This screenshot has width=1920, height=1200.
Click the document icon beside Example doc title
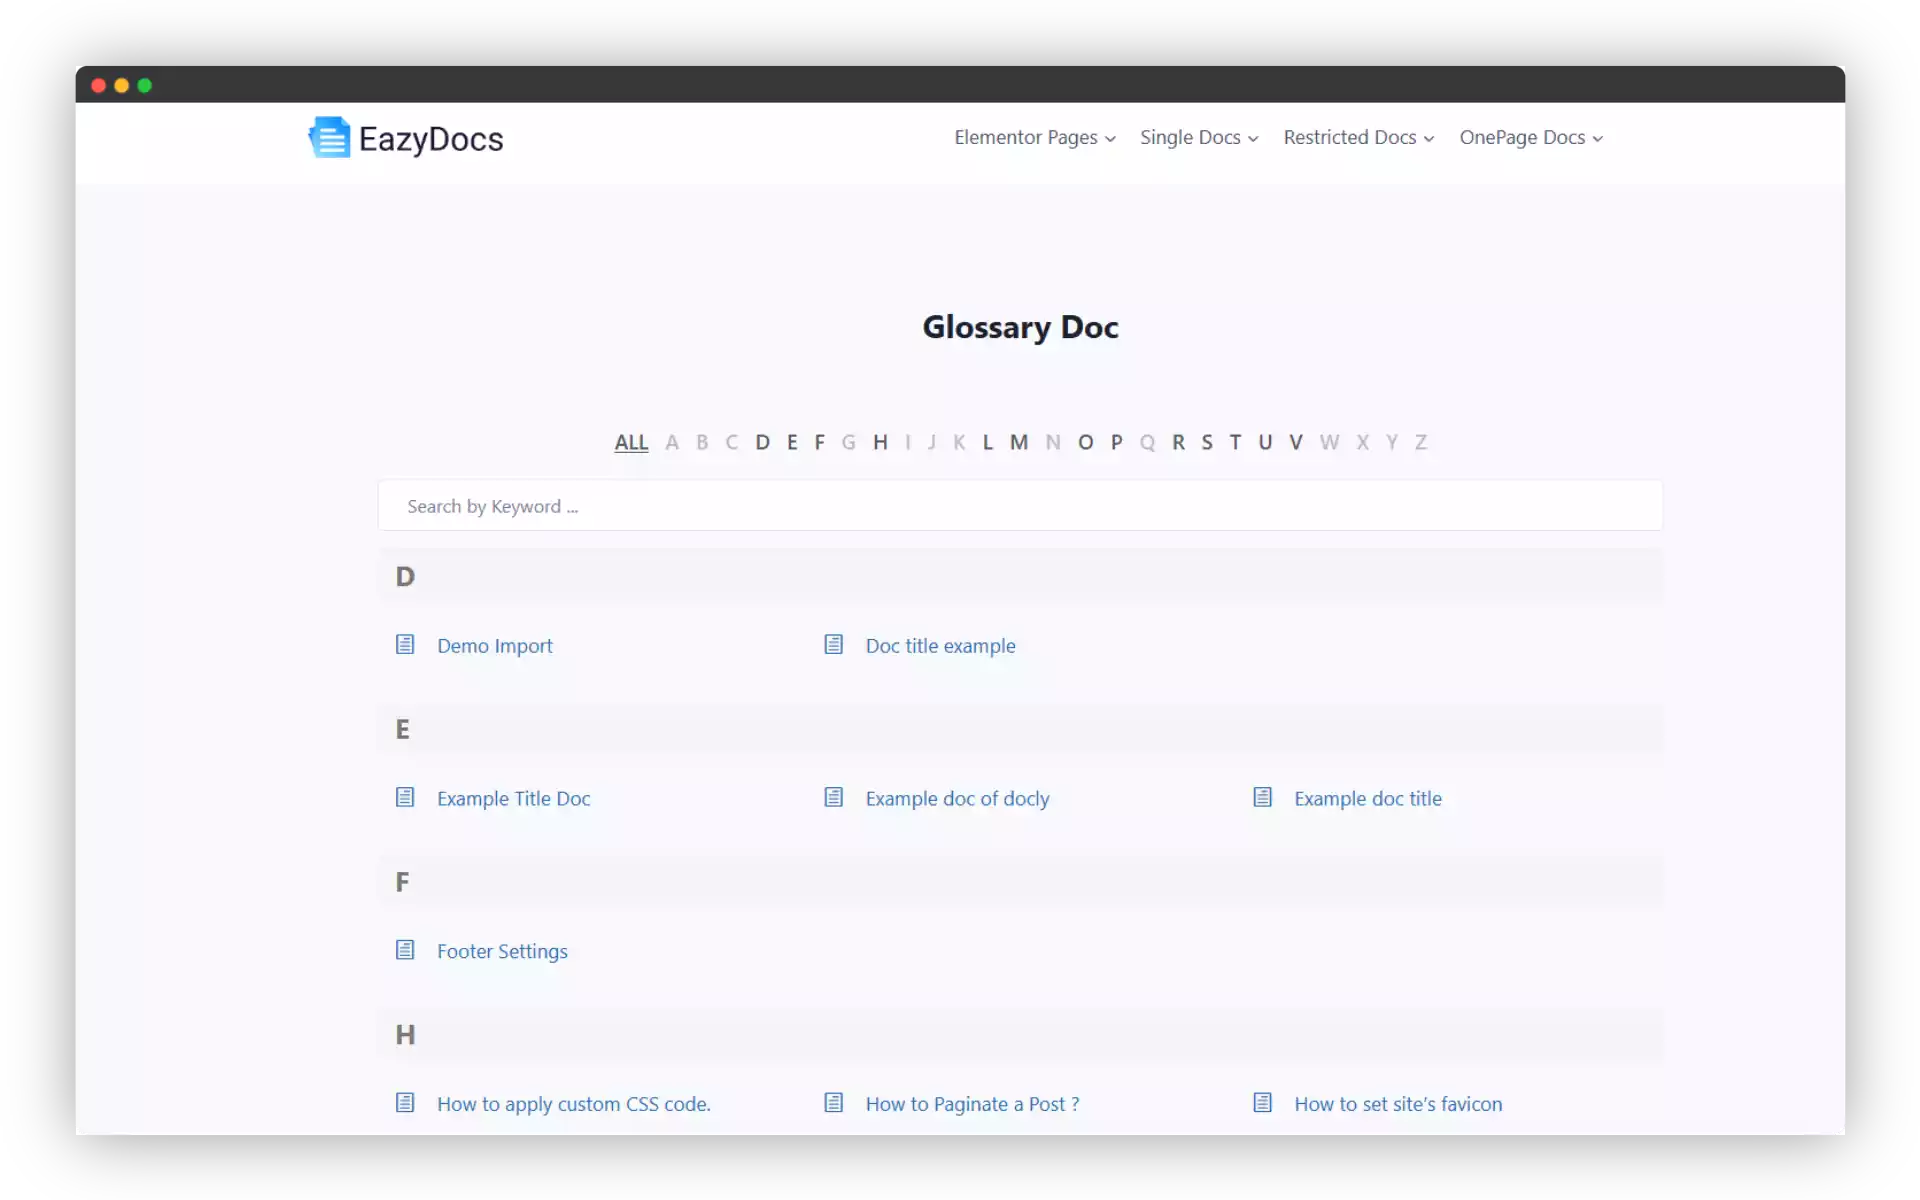(1262, 797)
